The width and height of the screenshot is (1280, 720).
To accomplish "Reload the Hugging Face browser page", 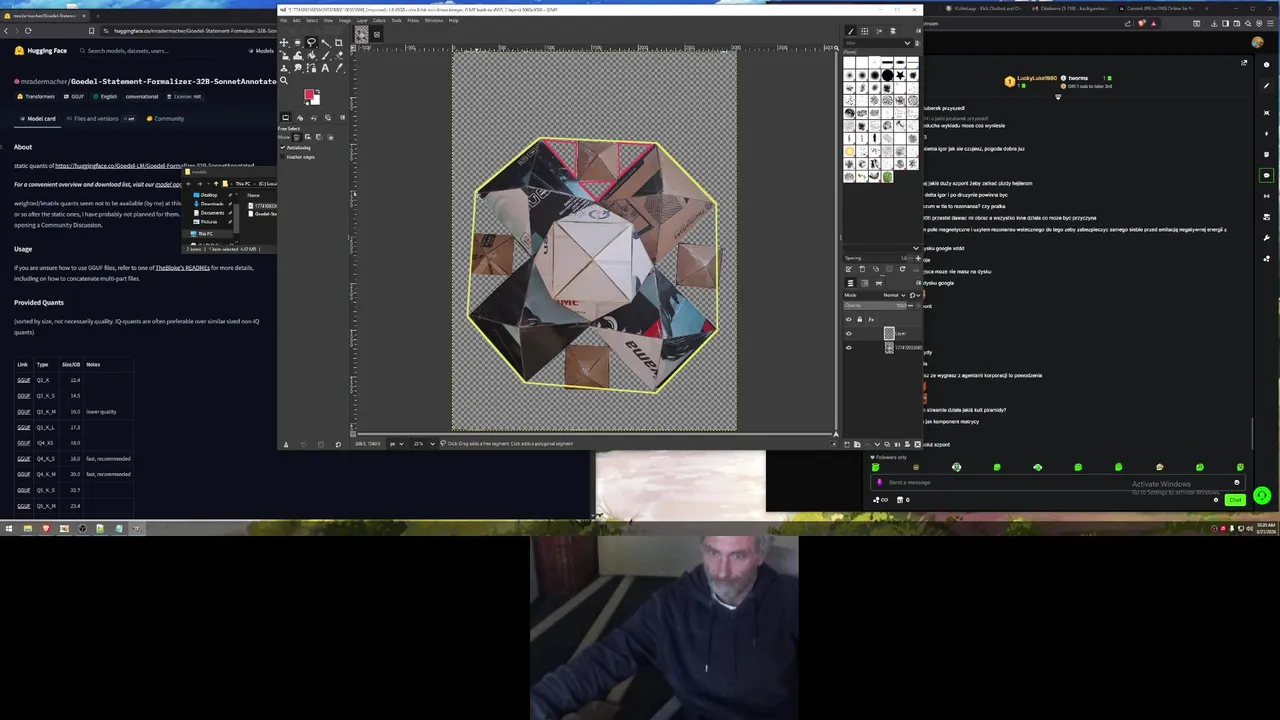I will pyautogui.click(x=28, y=31).
